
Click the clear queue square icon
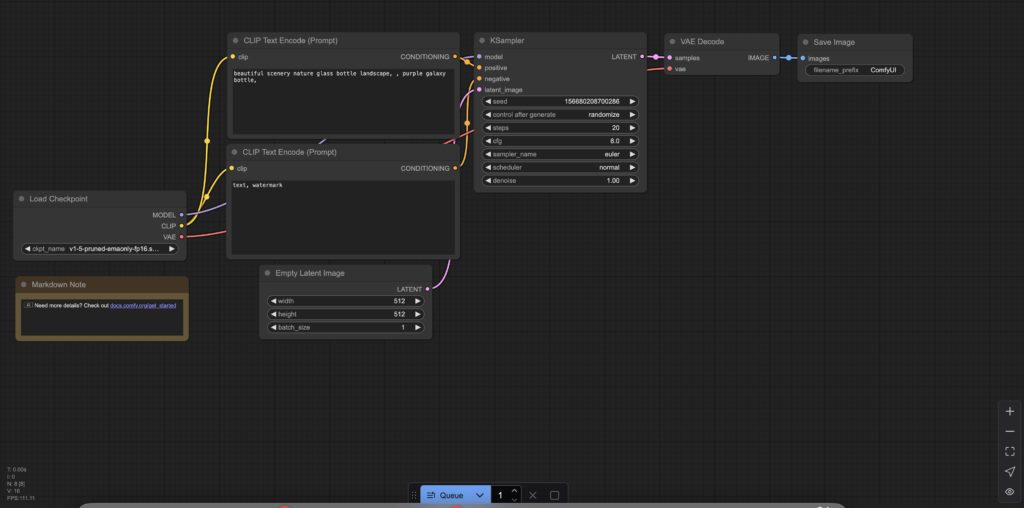click(x=555, y=495)
